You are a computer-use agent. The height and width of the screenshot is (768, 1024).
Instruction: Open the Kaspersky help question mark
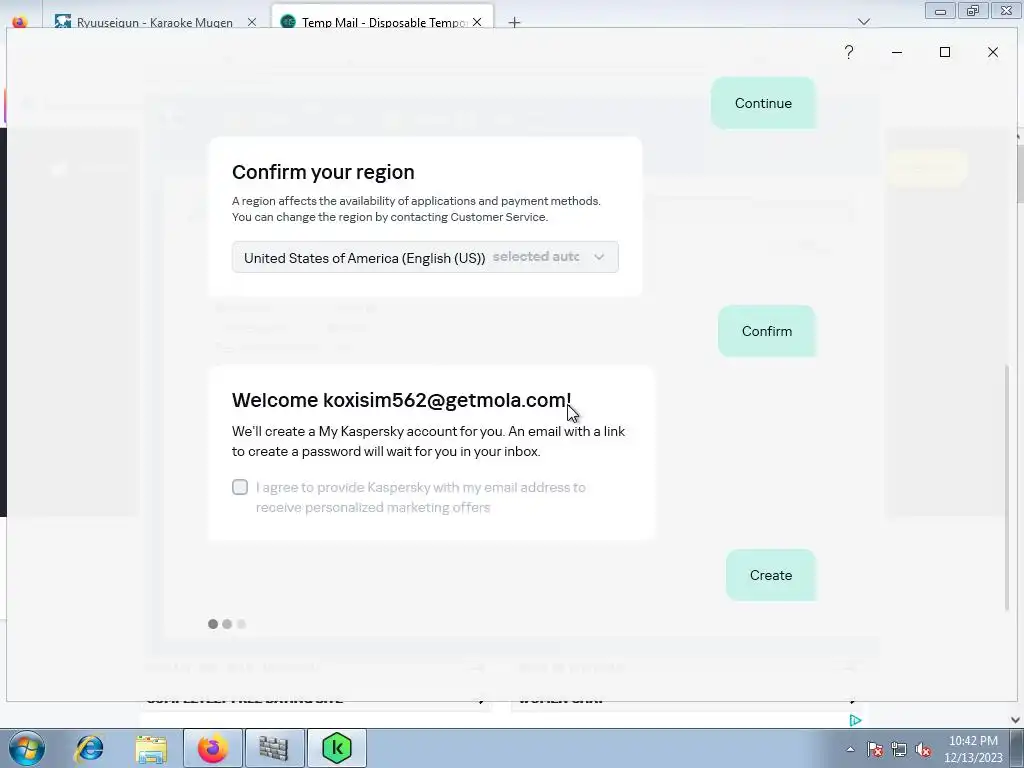pyautogui.click(x=848, y=52)
